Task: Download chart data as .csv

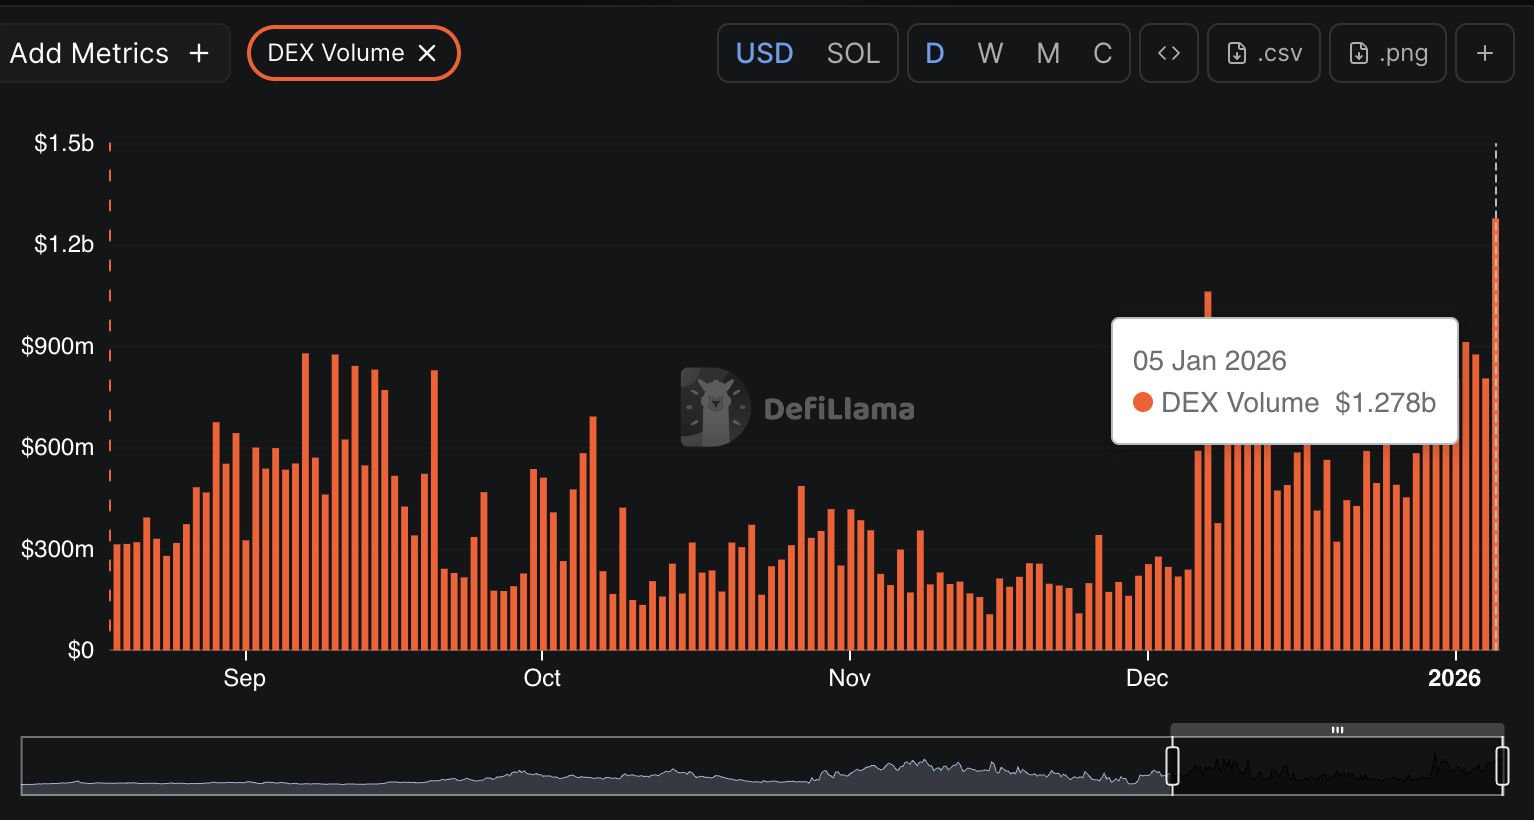Action: [1263, 53]
